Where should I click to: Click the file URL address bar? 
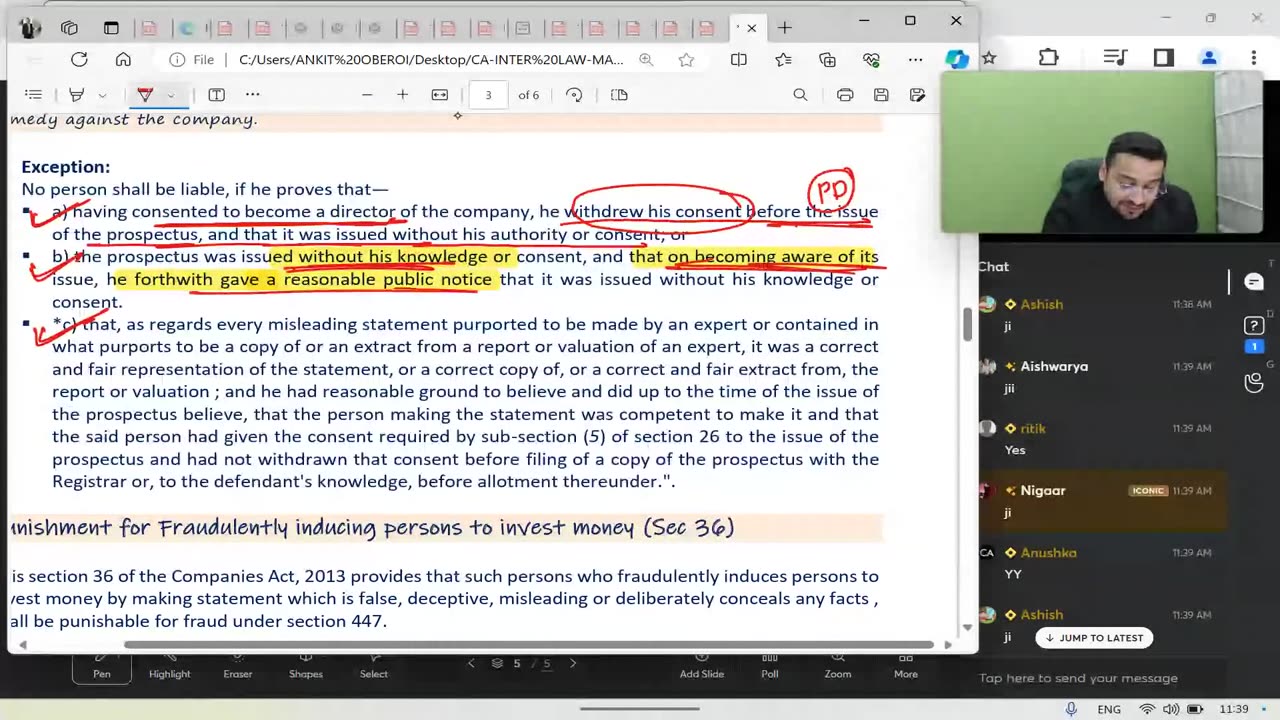(x=430, y=60)
